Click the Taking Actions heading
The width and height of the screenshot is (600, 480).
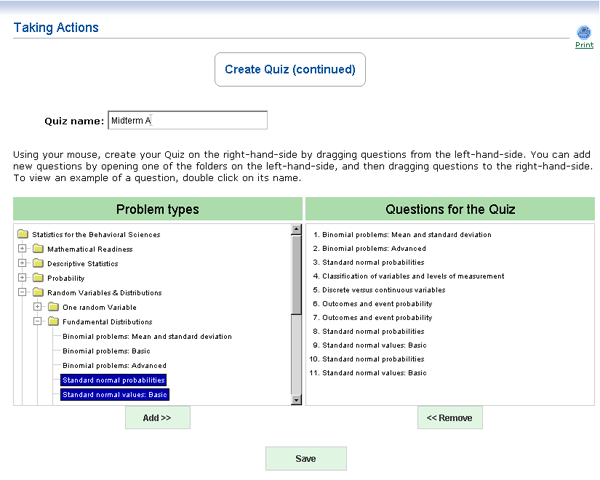coord(56,28)
